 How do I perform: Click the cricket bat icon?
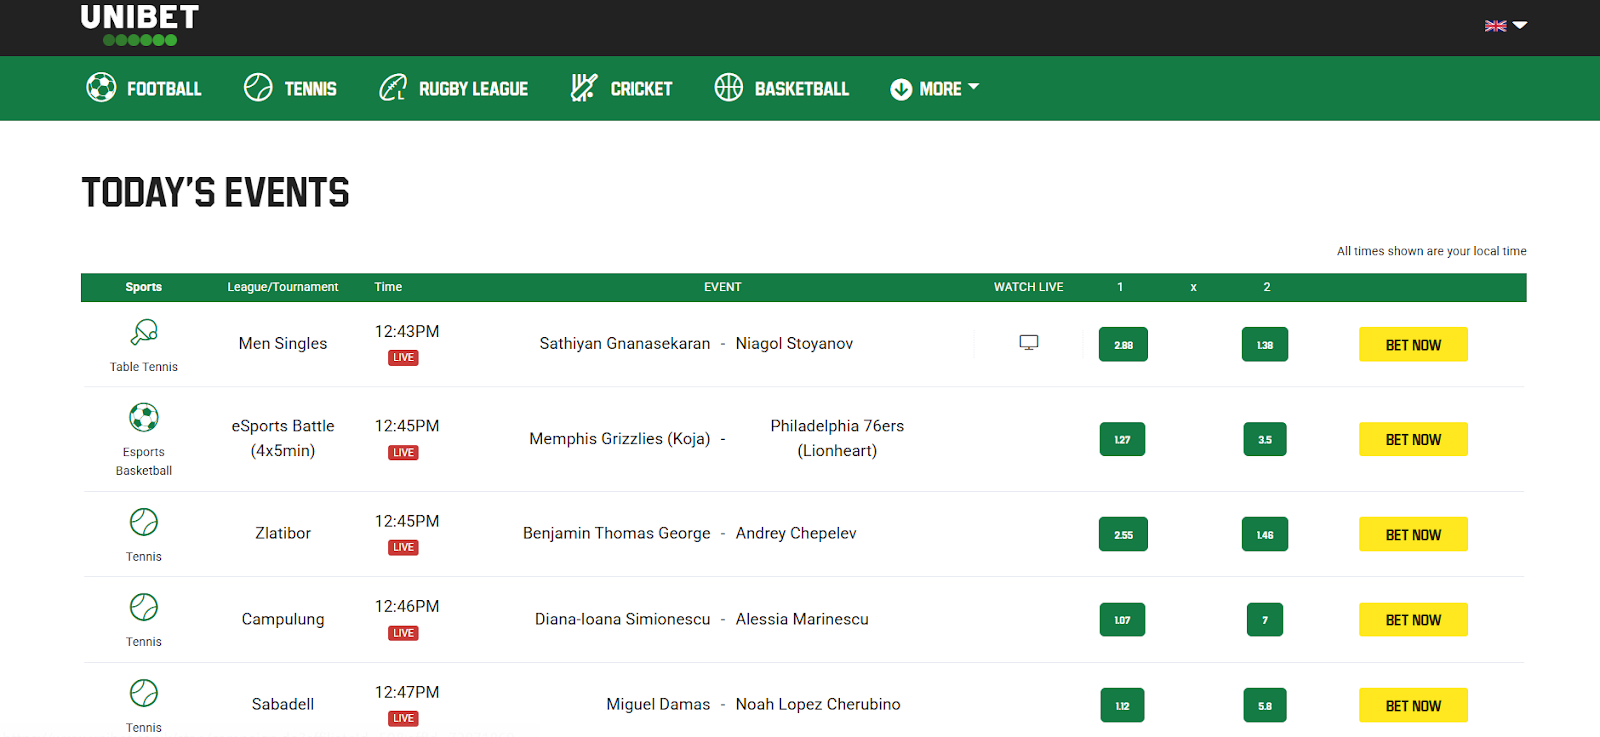click(584, 88)
